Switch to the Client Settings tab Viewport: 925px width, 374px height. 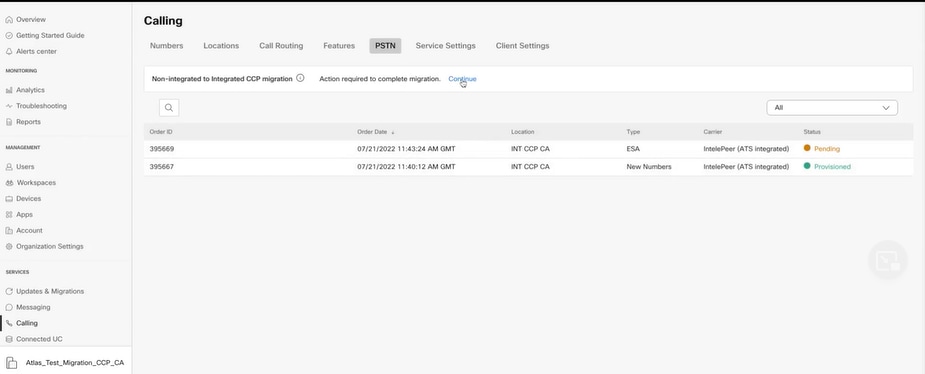(522, 45)
